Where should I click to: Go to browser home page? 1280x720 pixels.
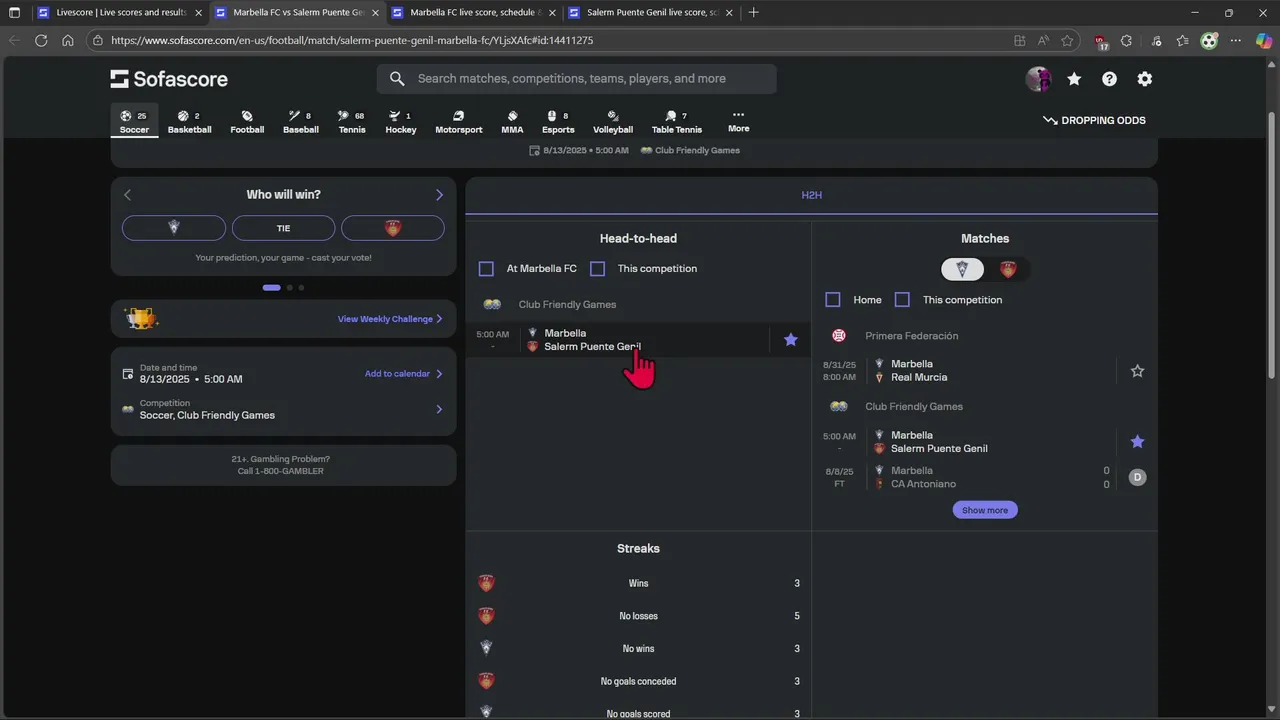click(x=68, y=41)
